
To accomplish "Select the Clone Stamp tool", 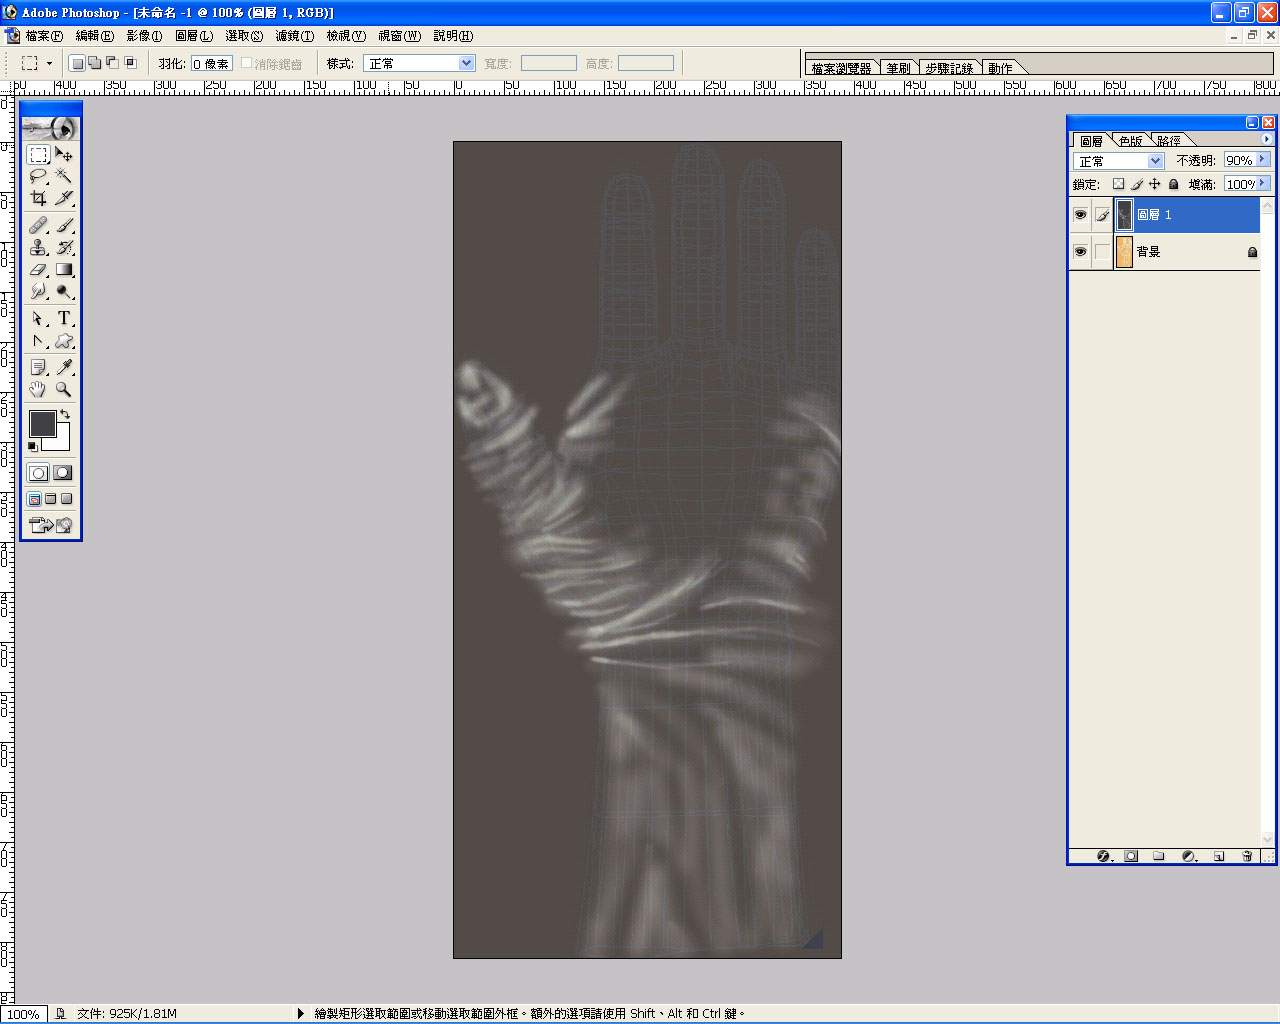I will [38, 247].
